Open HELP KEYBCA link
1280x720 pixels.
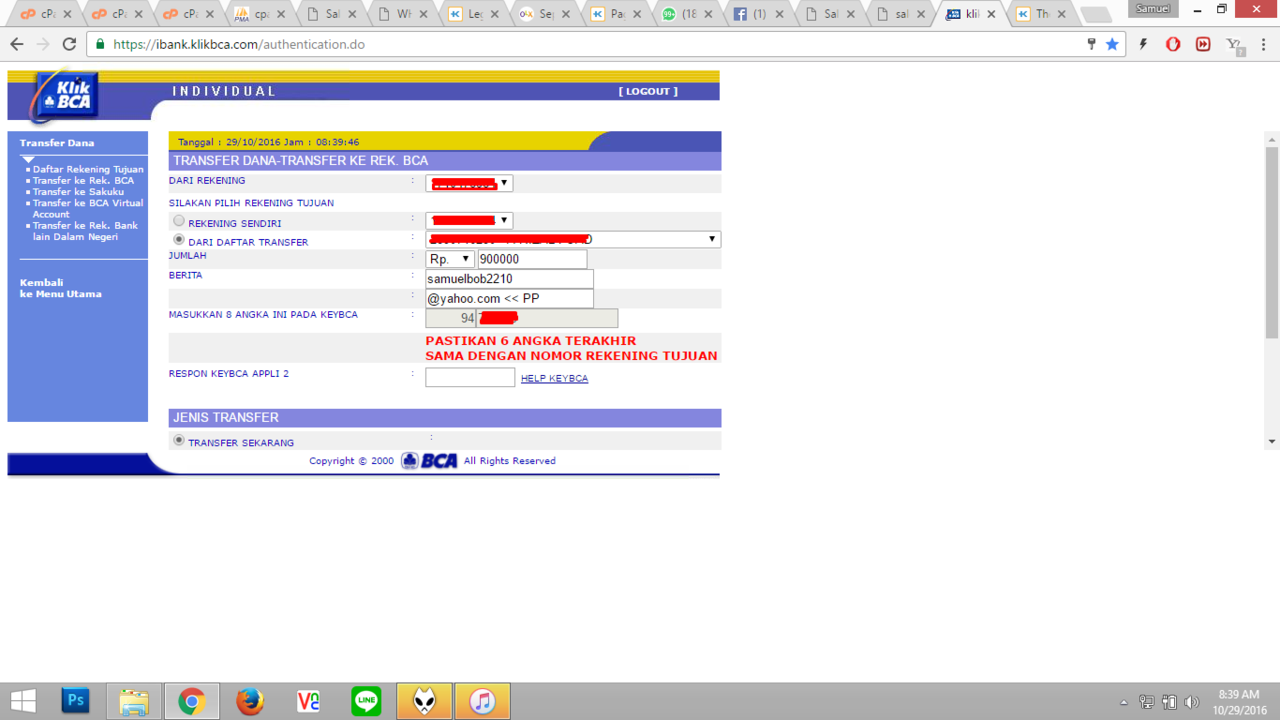click(554, 378)
